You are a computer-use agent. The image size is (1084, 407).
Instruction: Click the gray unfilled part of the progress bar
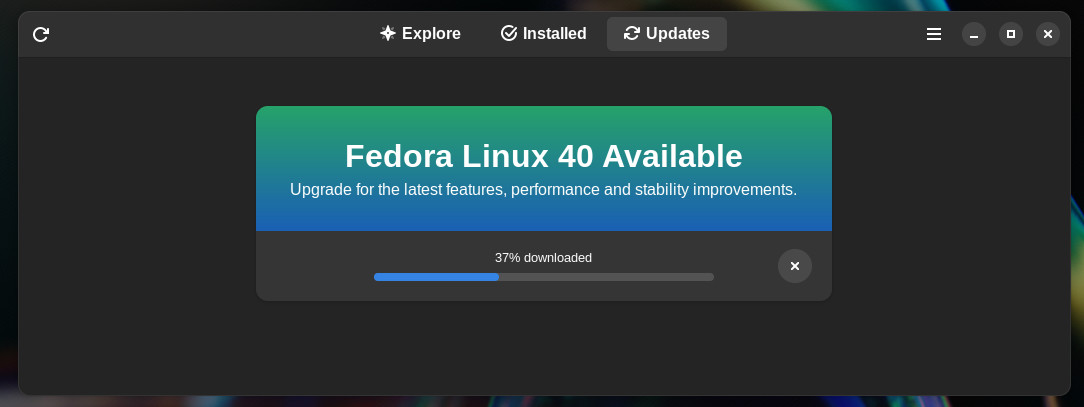tap(606, 277)
